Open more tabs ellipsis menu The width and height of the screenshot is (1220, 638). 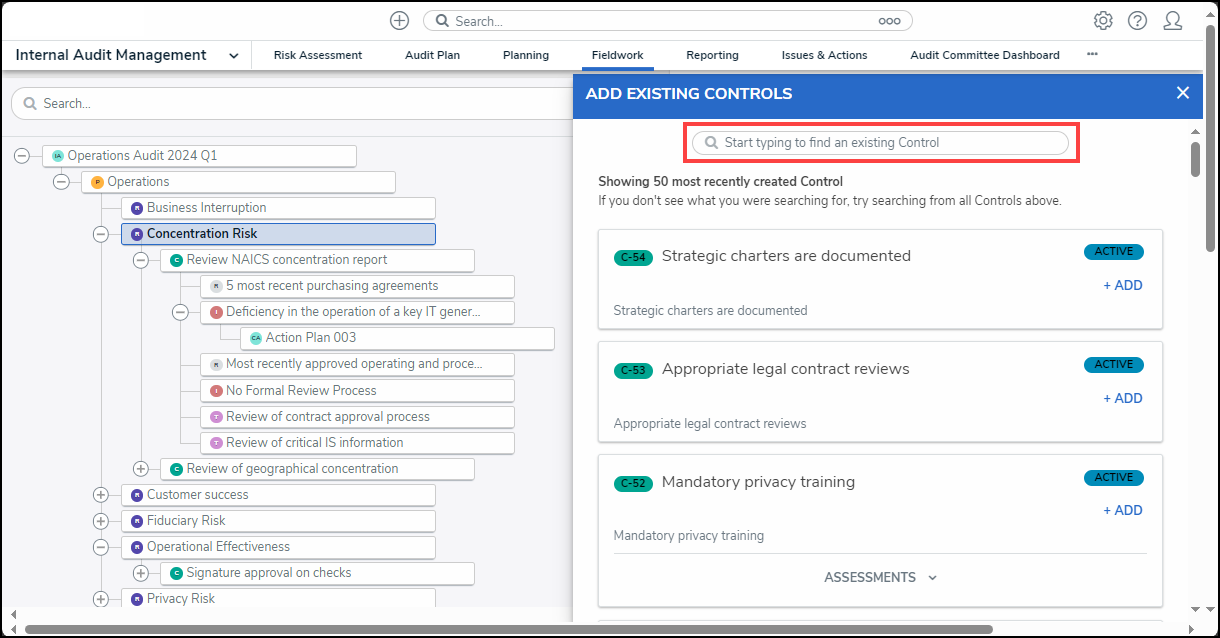1092,55
